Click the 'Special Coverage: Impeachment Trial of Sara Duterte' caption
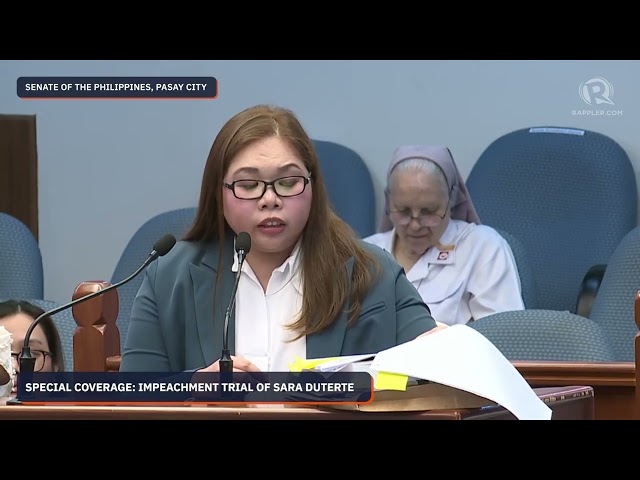The width and height of the screenshot is (640, 480). coord(195,388)
